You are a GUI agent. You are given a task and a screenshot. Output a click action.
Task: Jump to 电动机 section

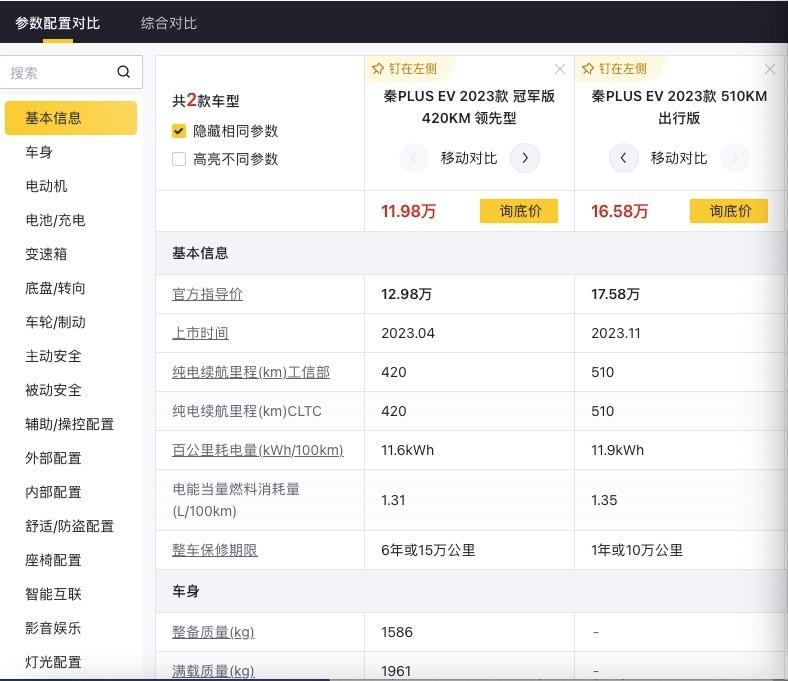tap(46, 186)
